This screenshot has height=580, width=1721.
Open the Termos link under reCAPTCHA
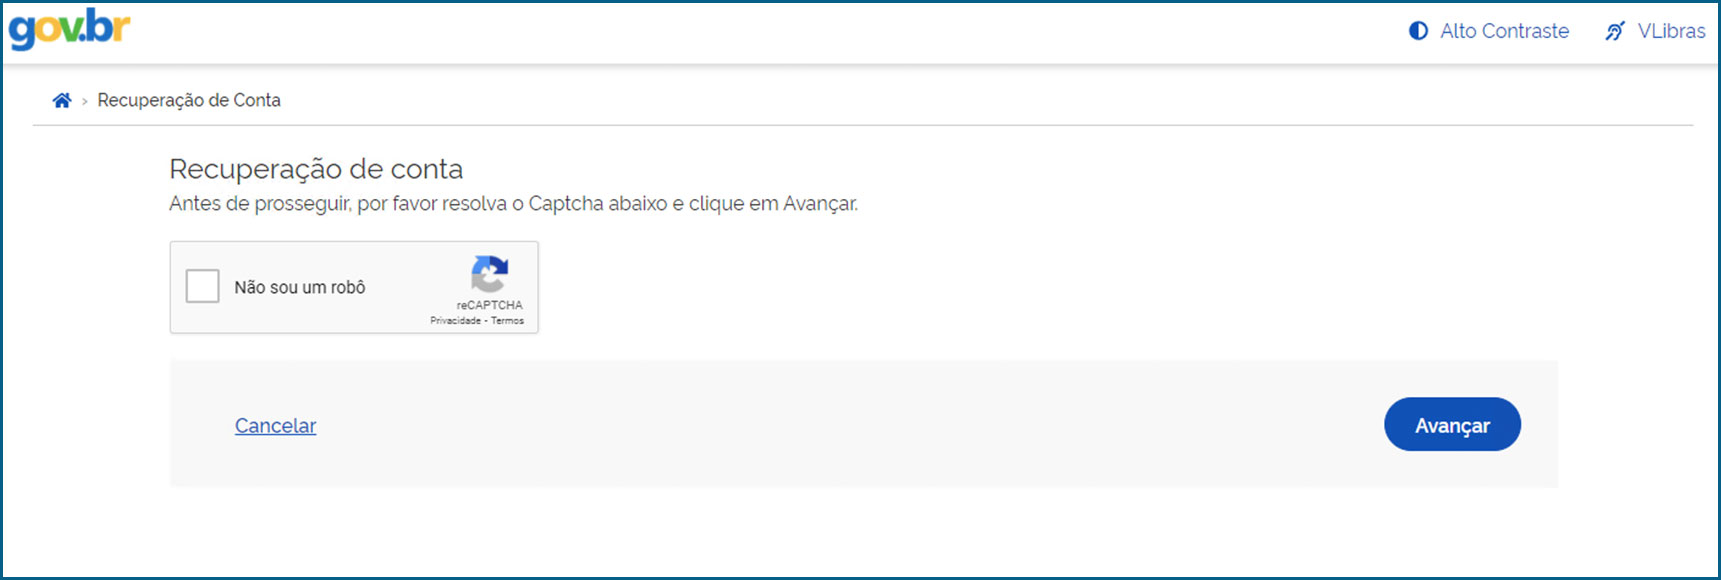(508, 320)
